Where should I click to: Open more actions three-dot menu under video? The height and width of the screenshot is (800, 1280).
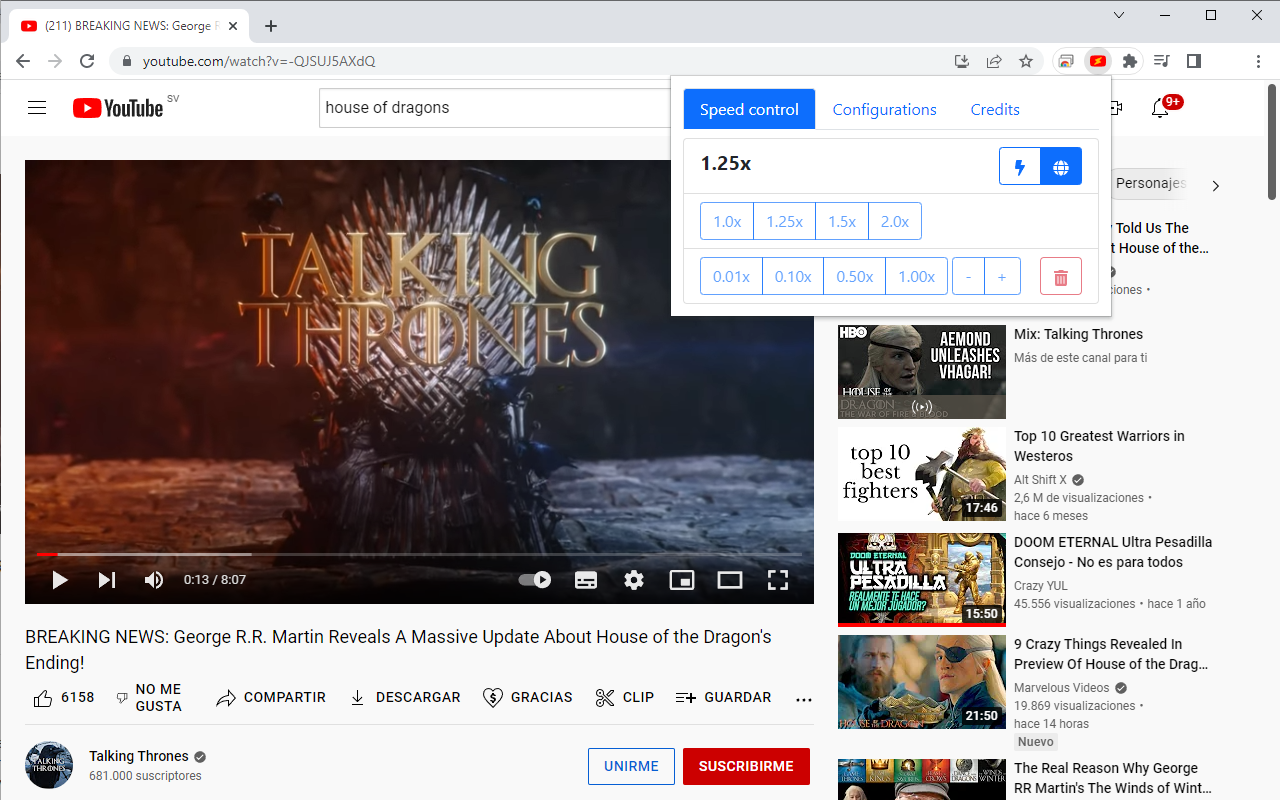[803, 698]
